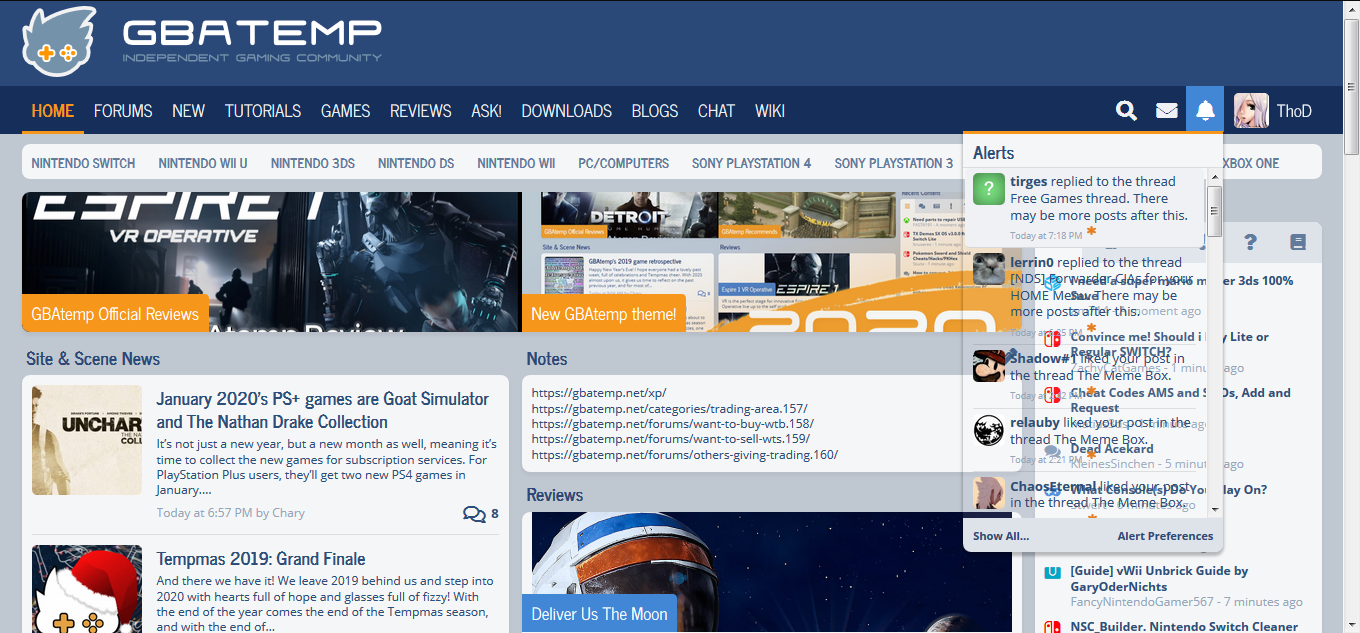Select NINTENDO SWITCH platform link
Image resolution: width=1360 pixels, height=633 pixels.
pyautogui.click(x=83, y=163)
